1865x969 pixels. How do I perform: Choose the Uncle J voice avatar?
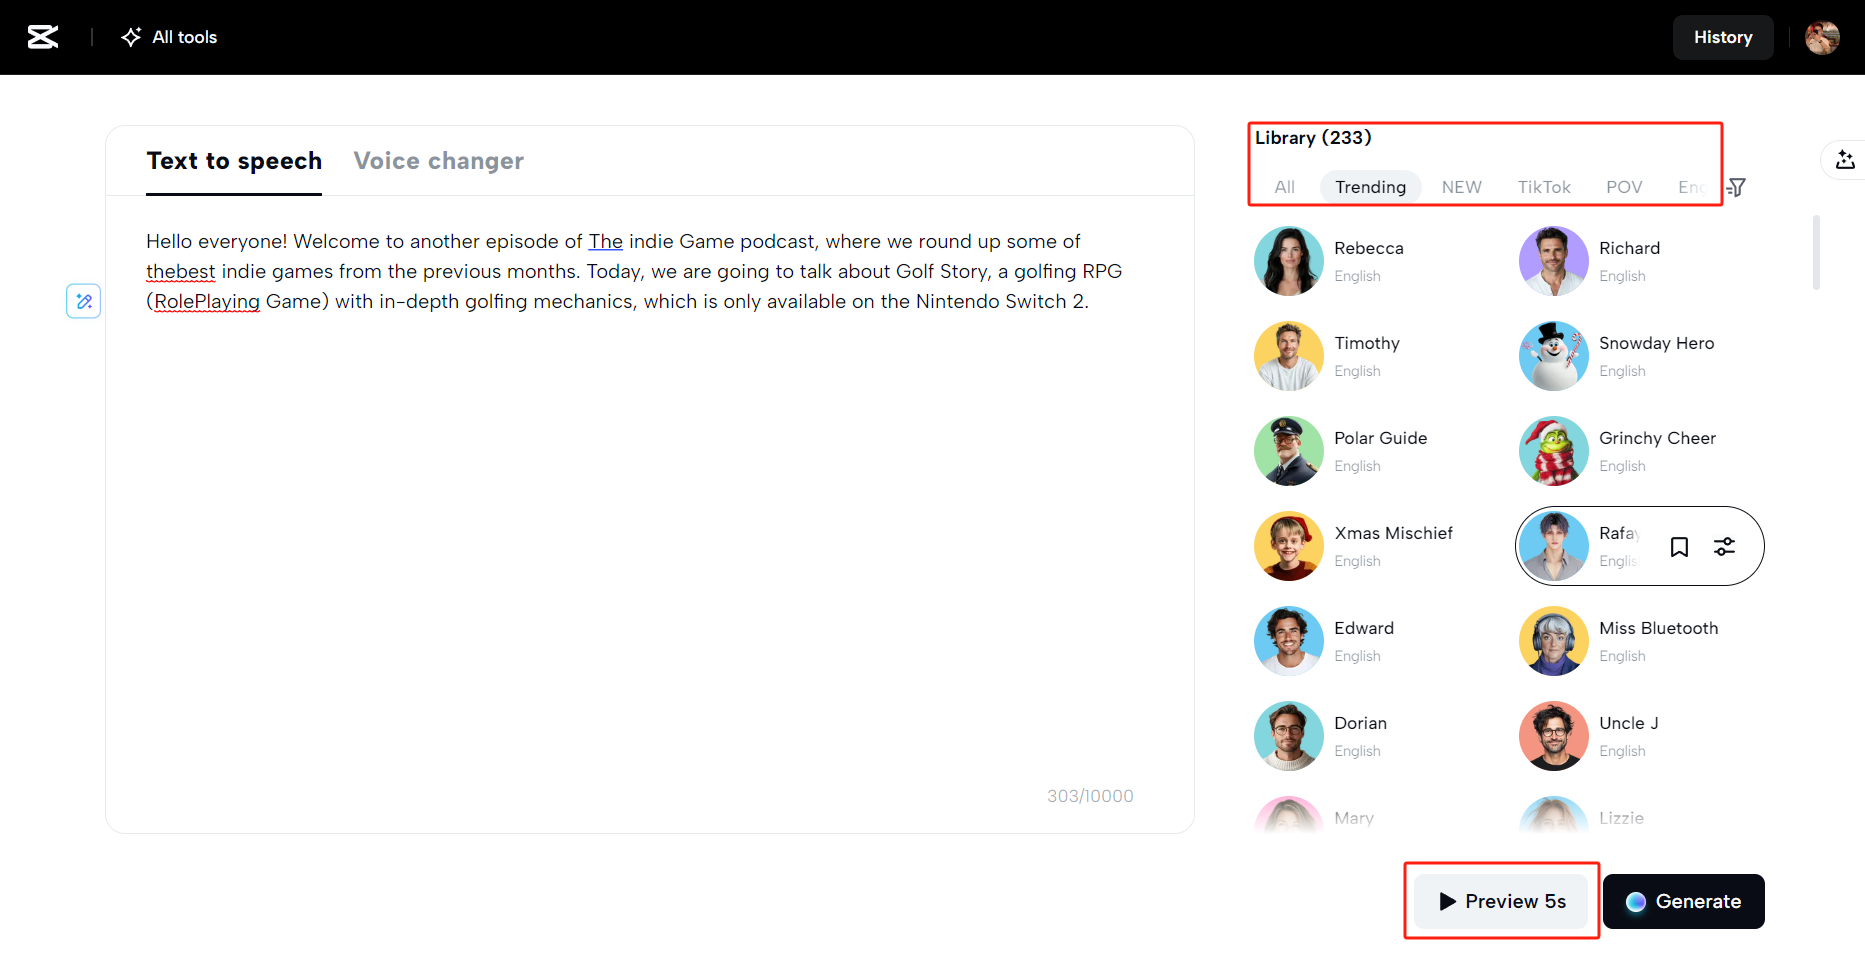coord(1554,736)
